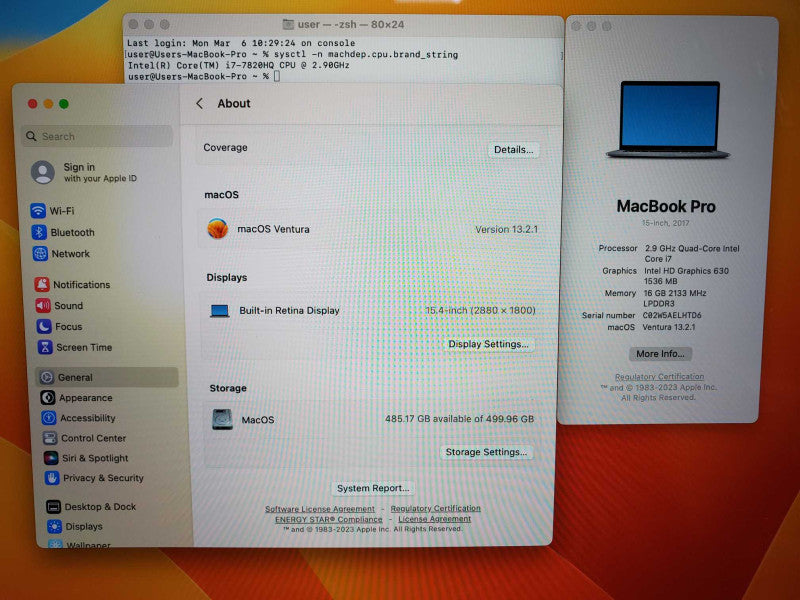Click the Wi-Fi icon in sidebar
The height and width of the screenshot is (600, 800).
click(x=38, y=210)
